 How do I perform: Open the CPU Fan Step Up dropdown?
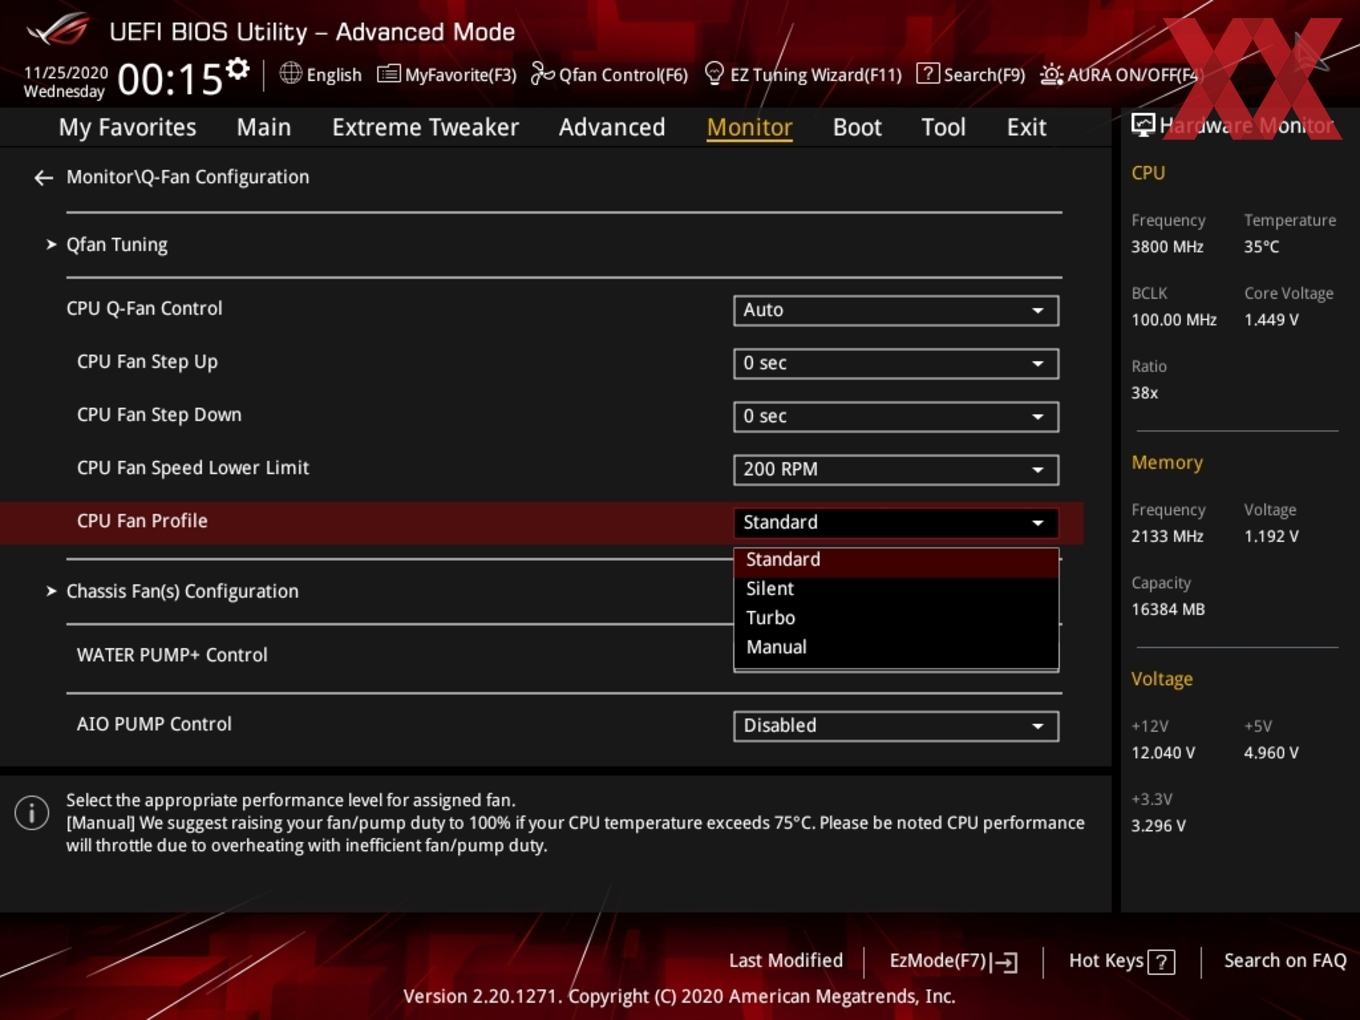(895, 363)
